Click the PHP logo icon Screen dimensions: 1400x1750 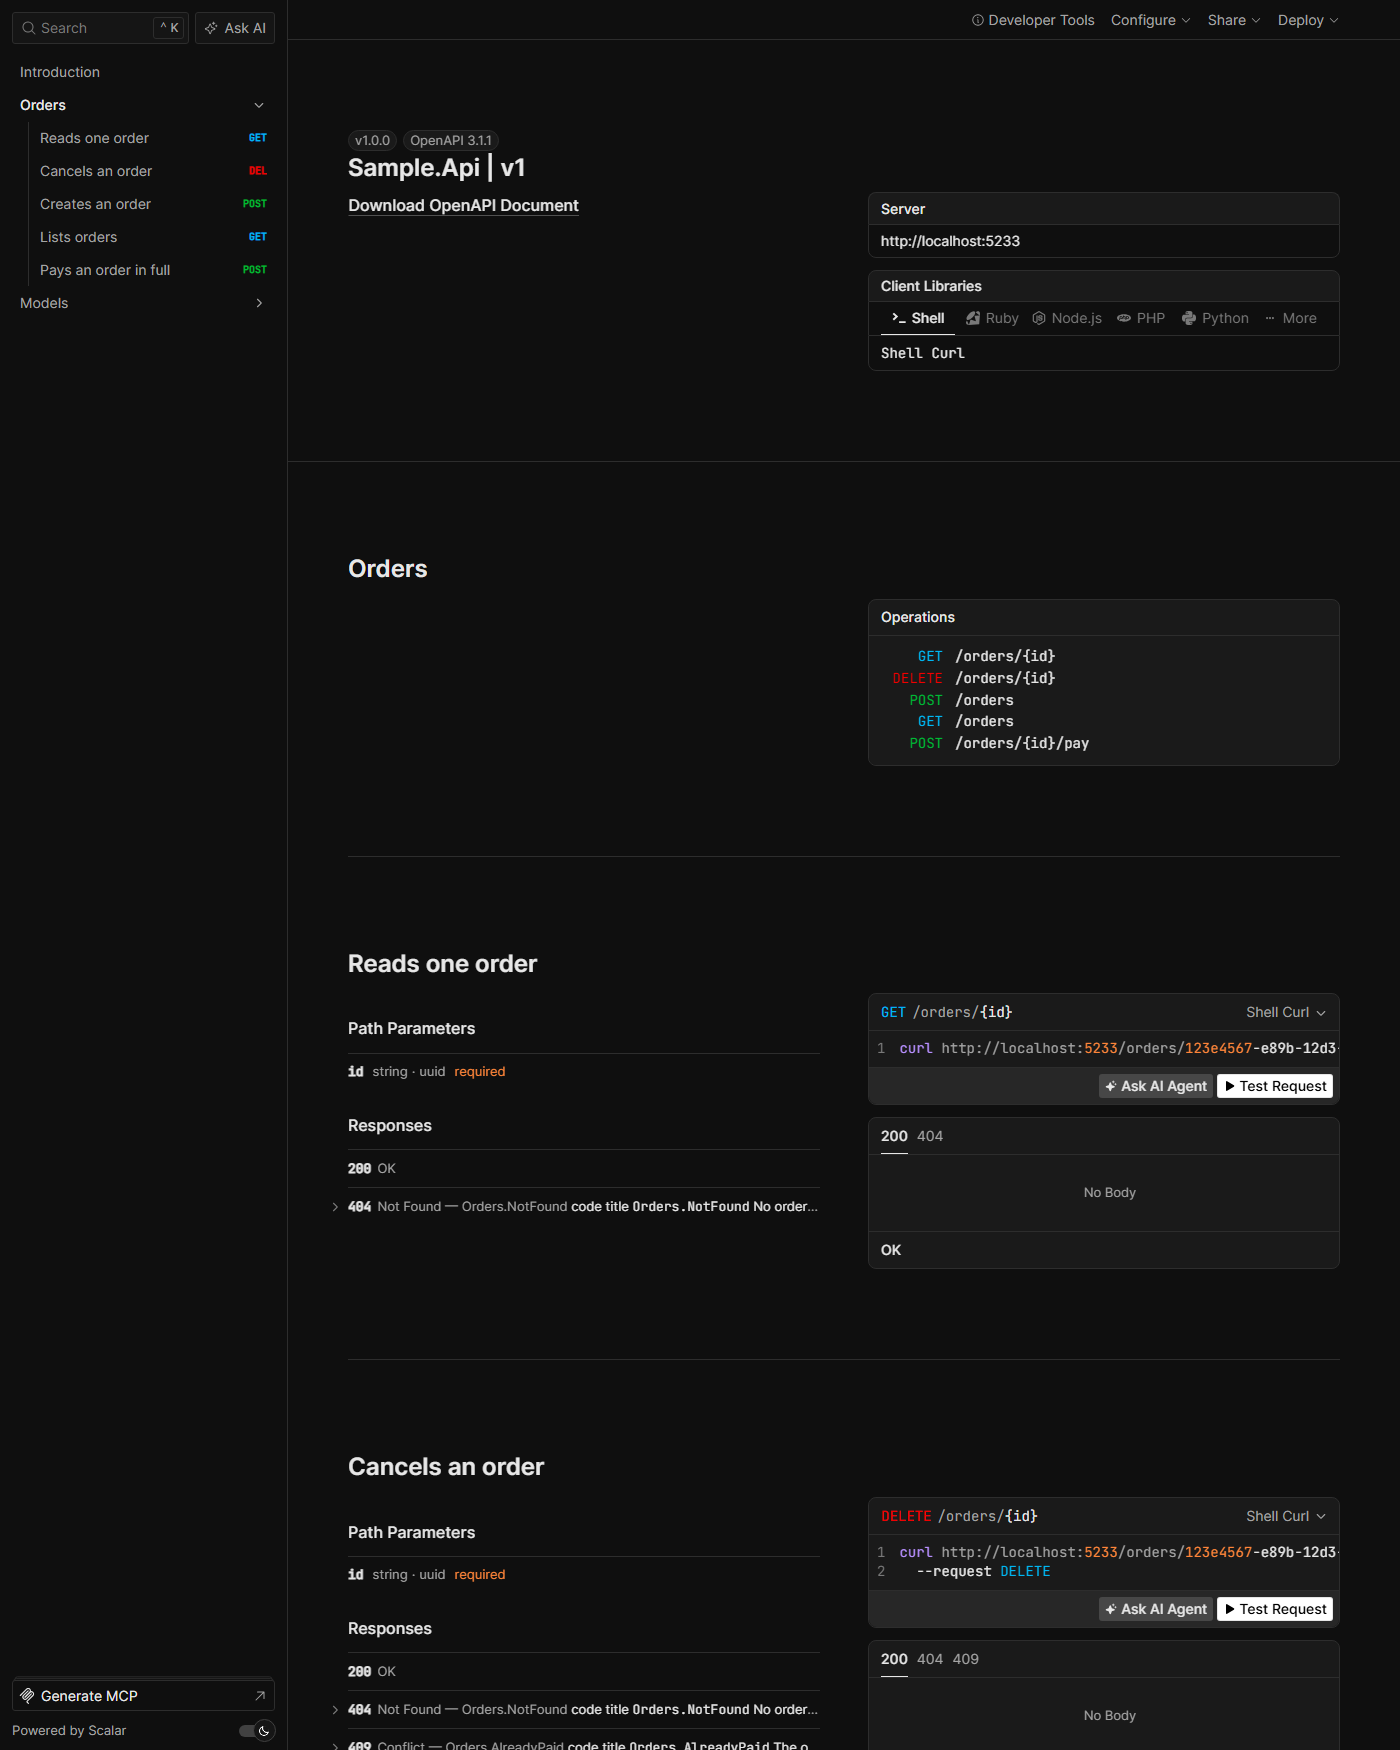pos(1124,318)
